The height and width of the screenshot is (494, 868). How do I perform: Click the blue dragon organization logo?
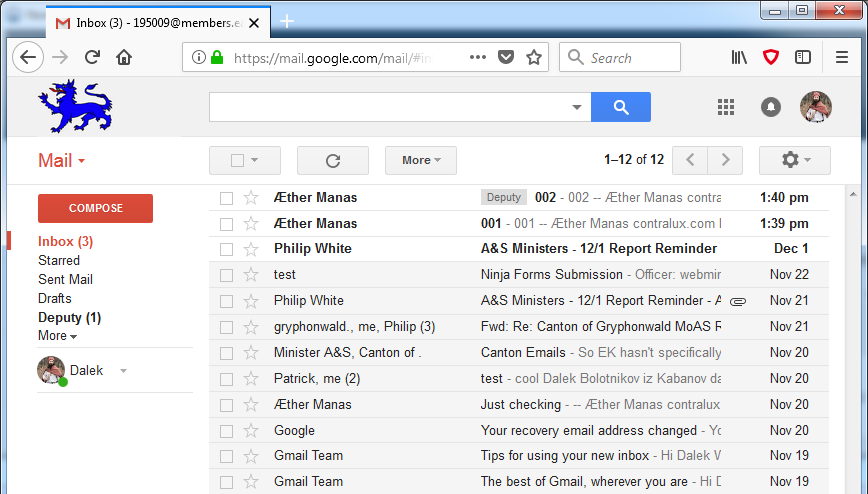[x=75, y=106]
